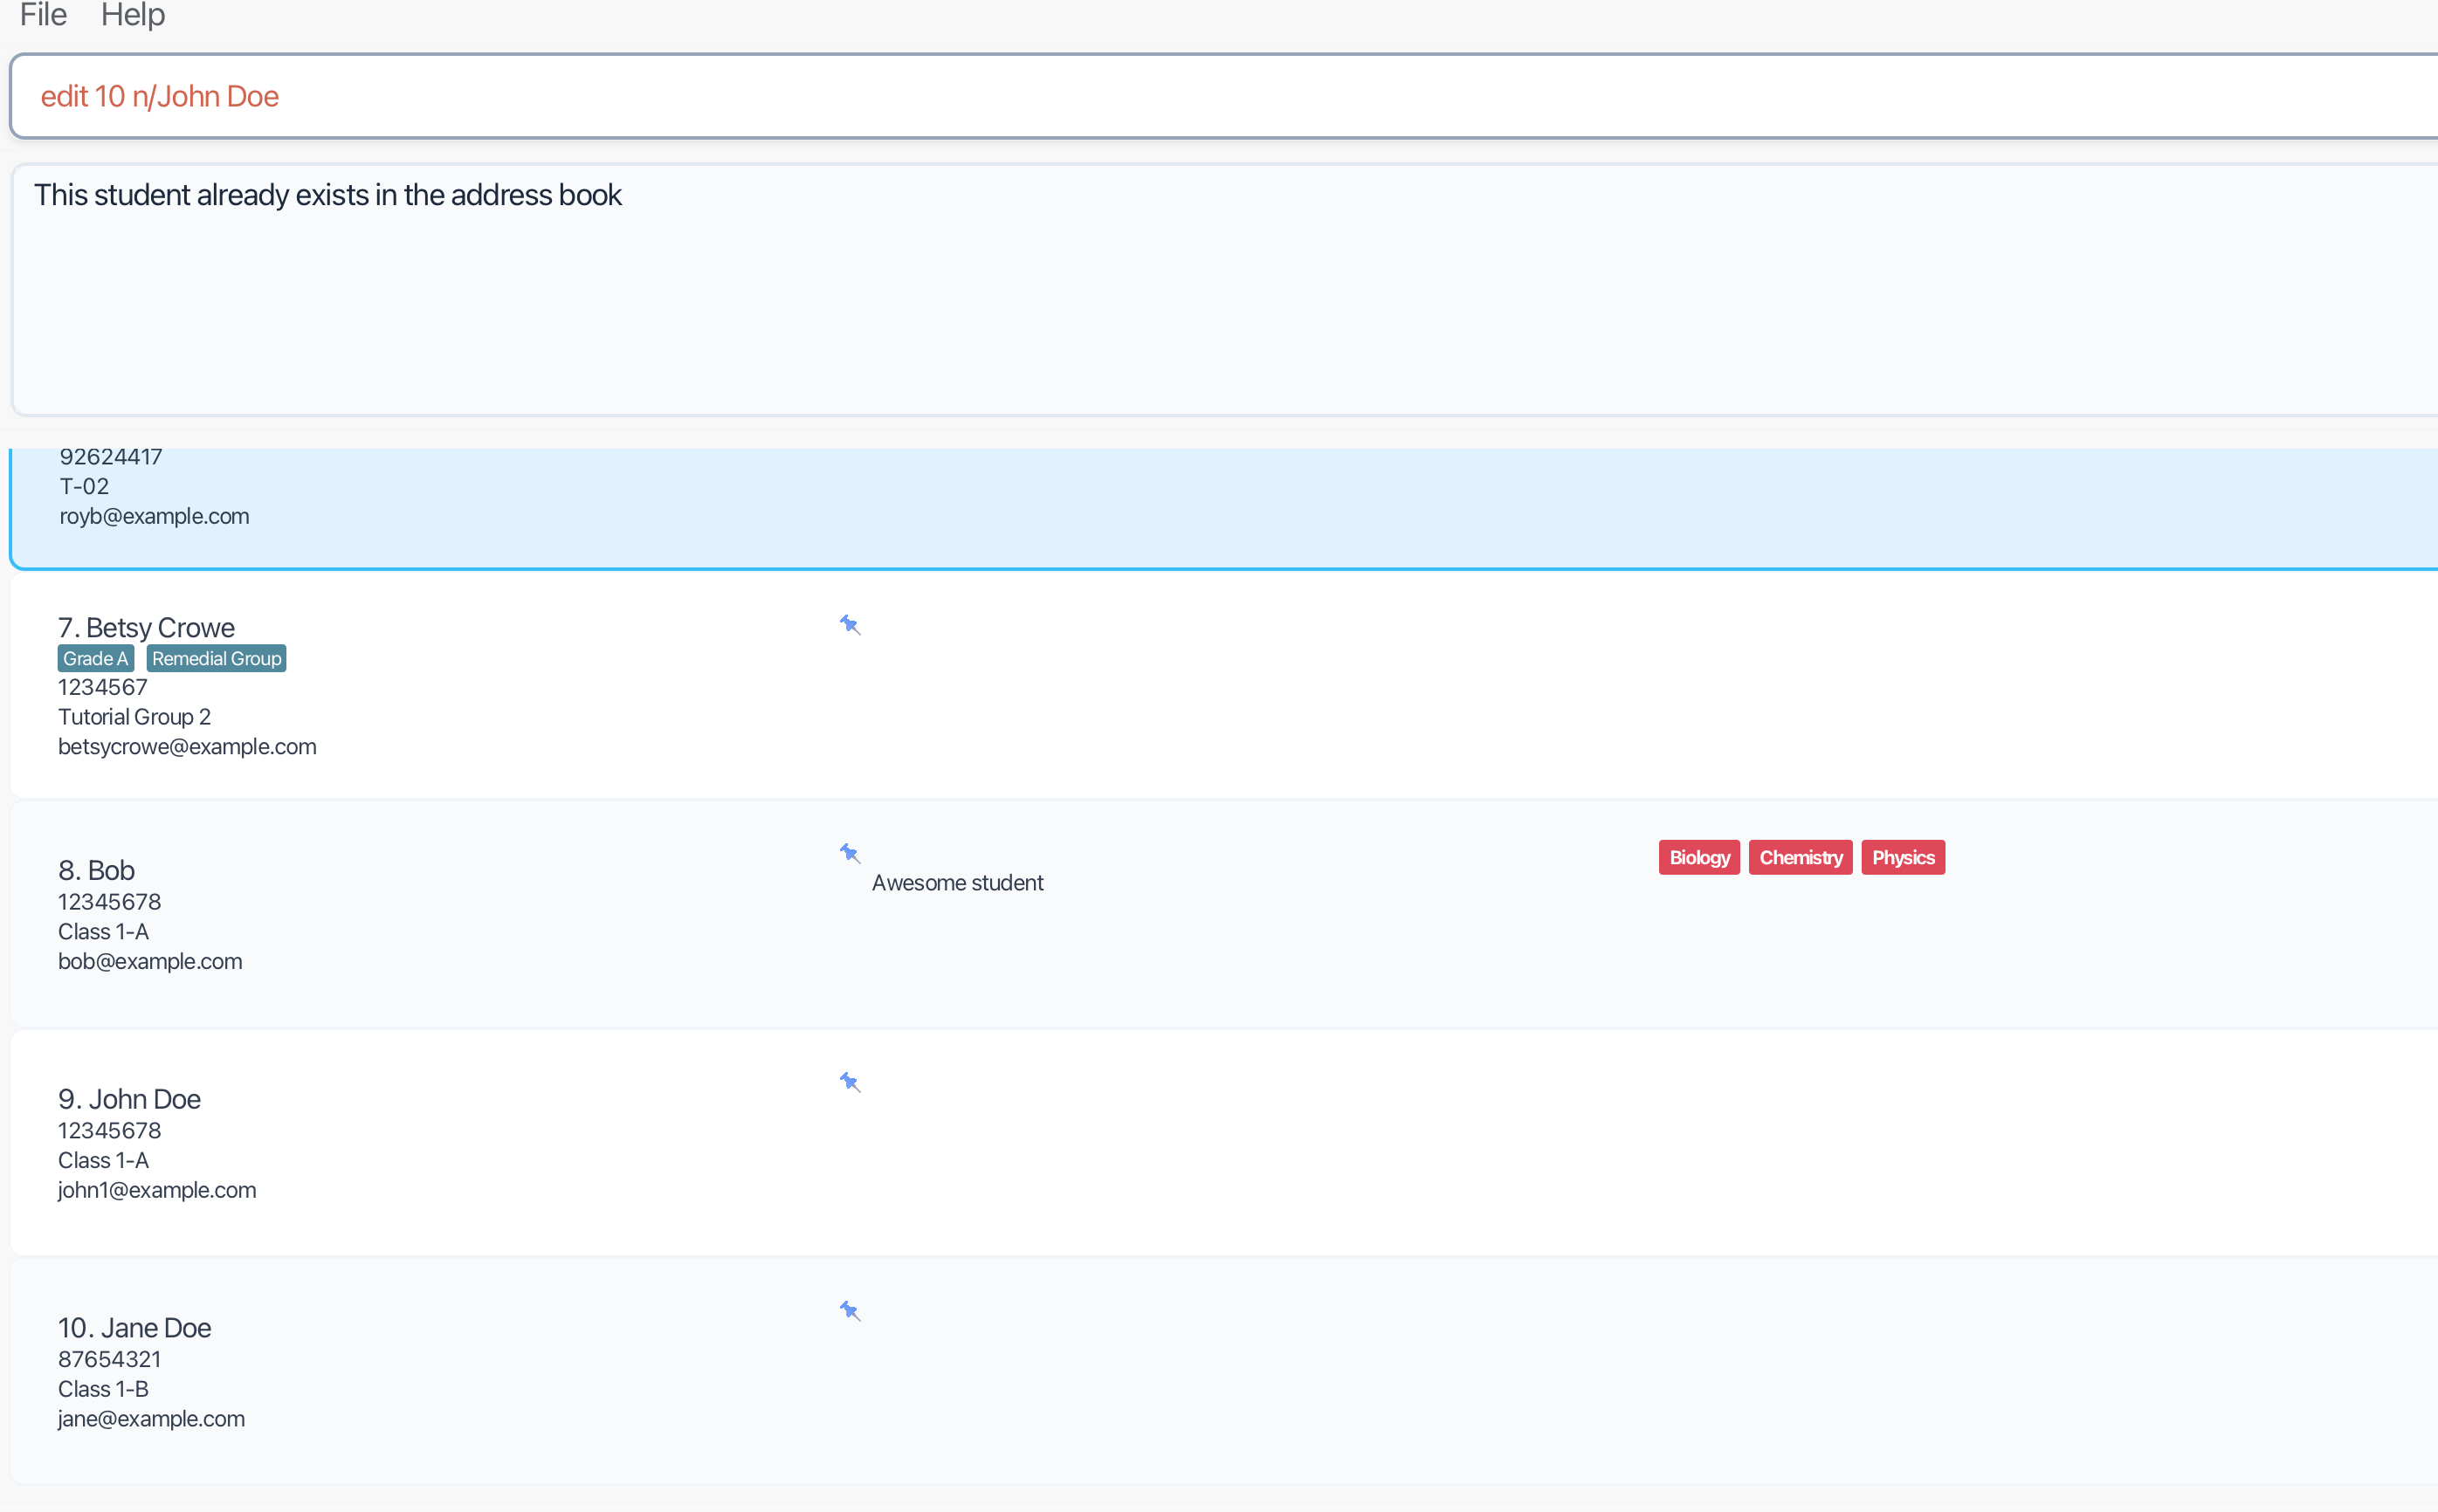2438x1512 pixels.
Task: Open the File menu
Action: click(x=43, y=15)
